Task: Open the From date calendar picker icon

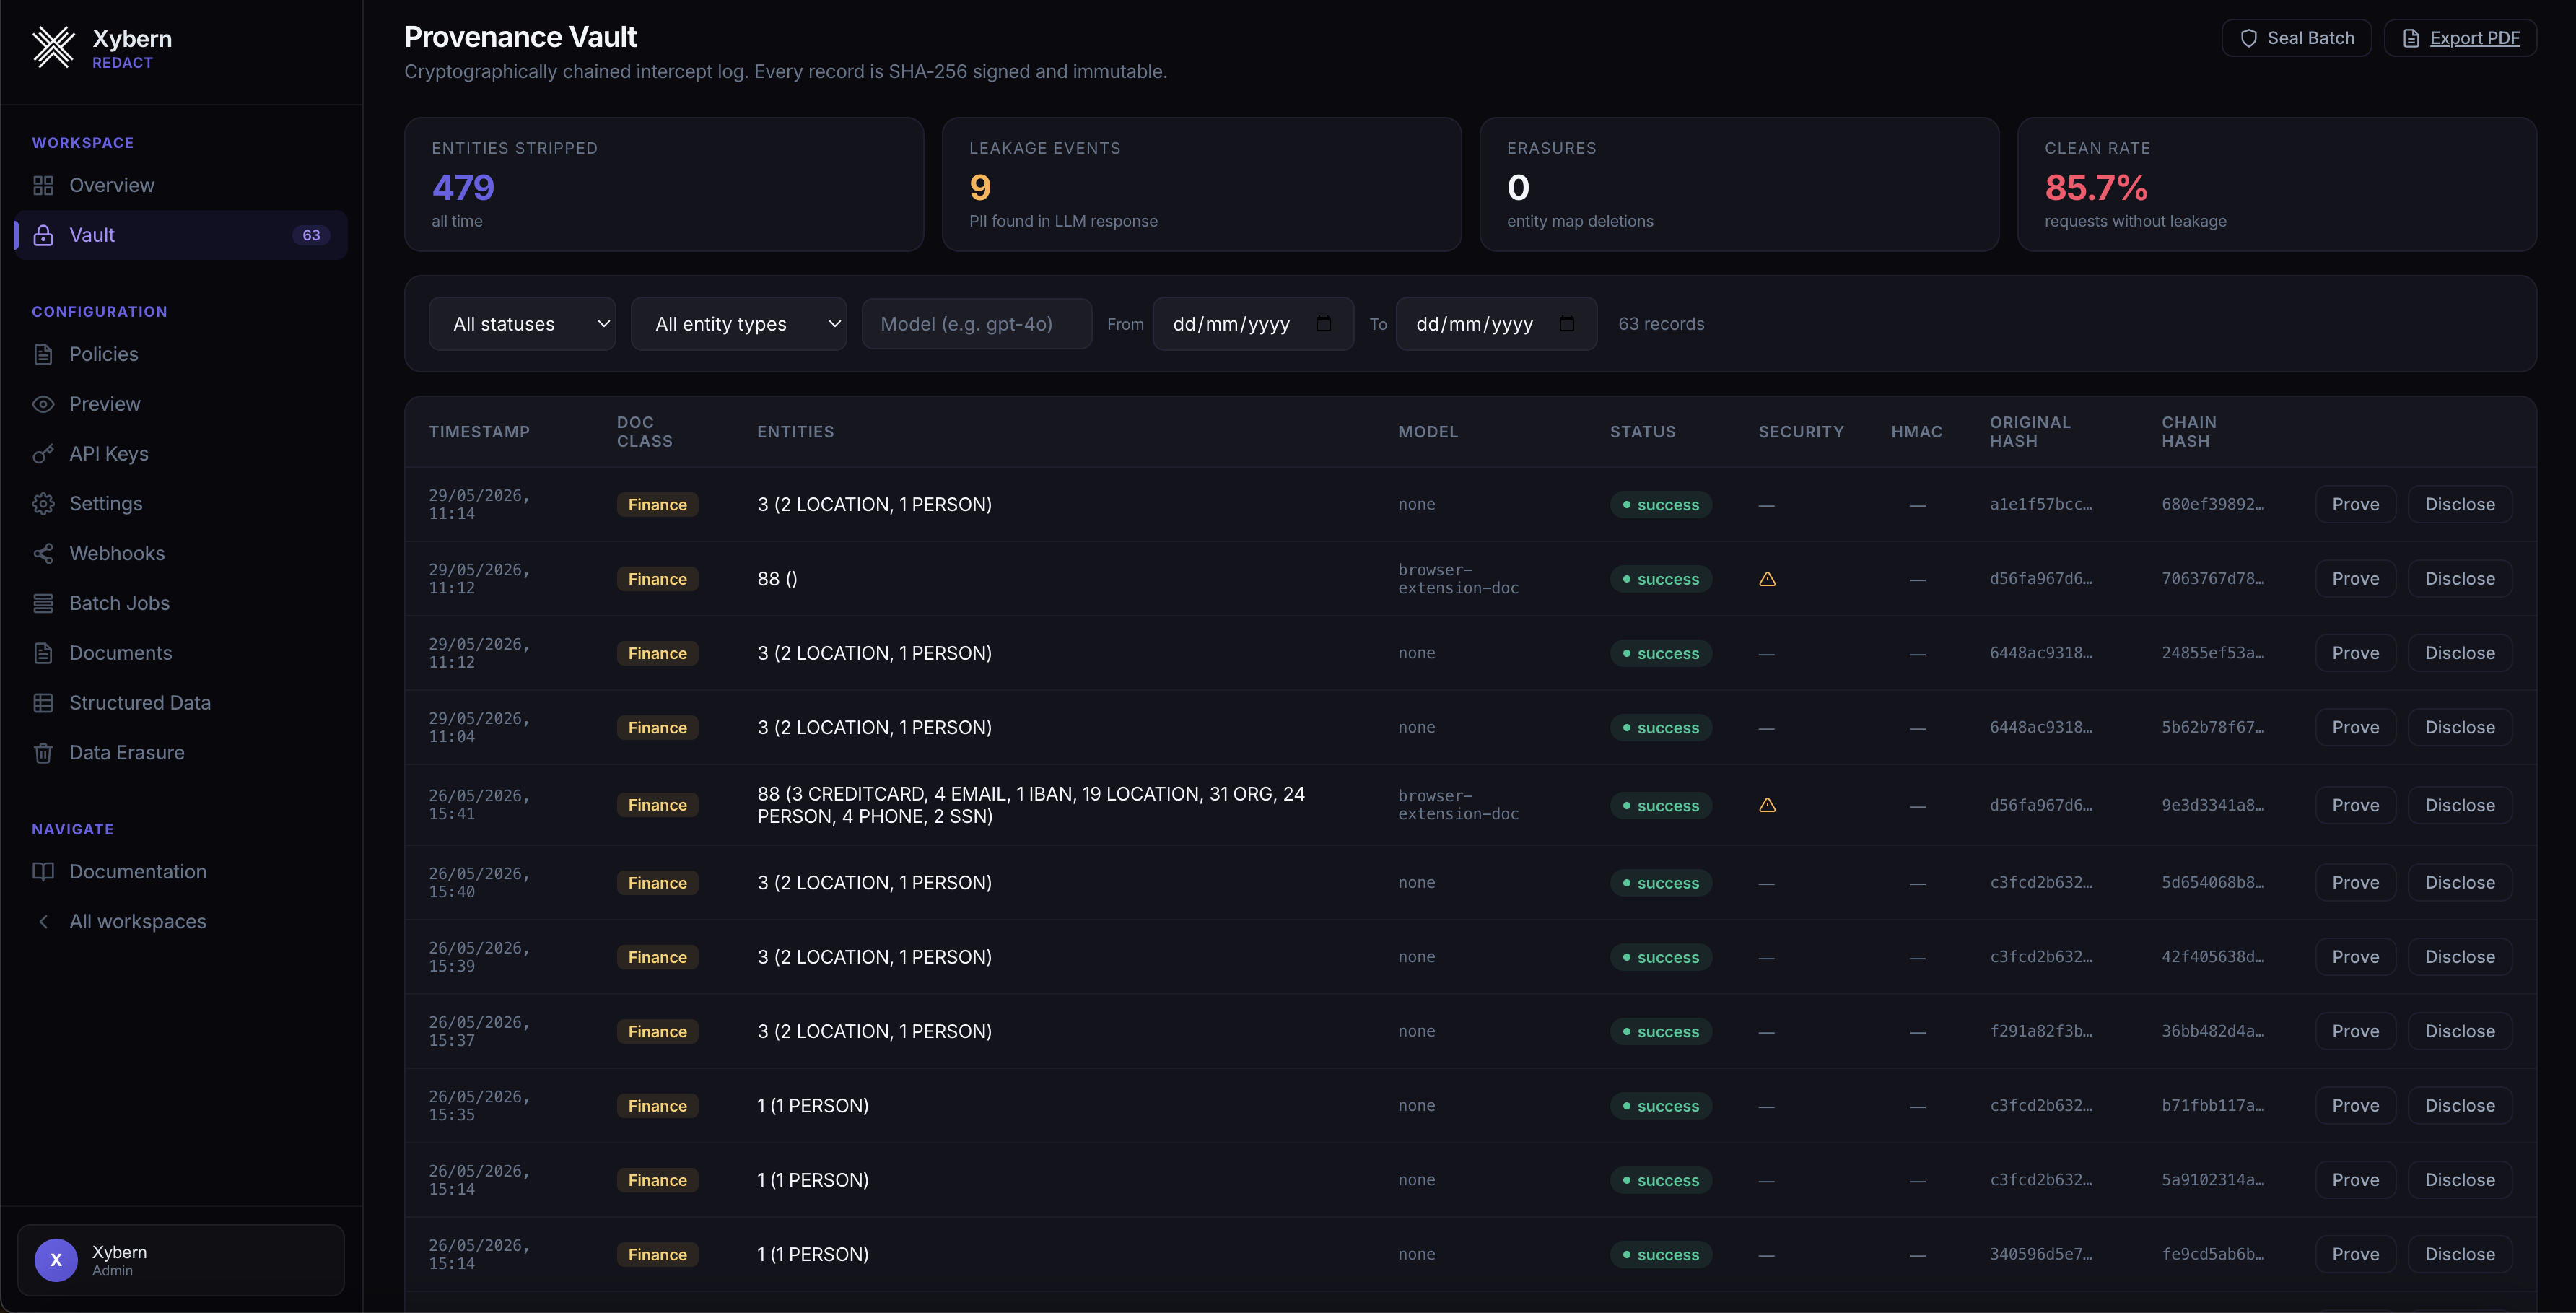Action: (1324, 324)
